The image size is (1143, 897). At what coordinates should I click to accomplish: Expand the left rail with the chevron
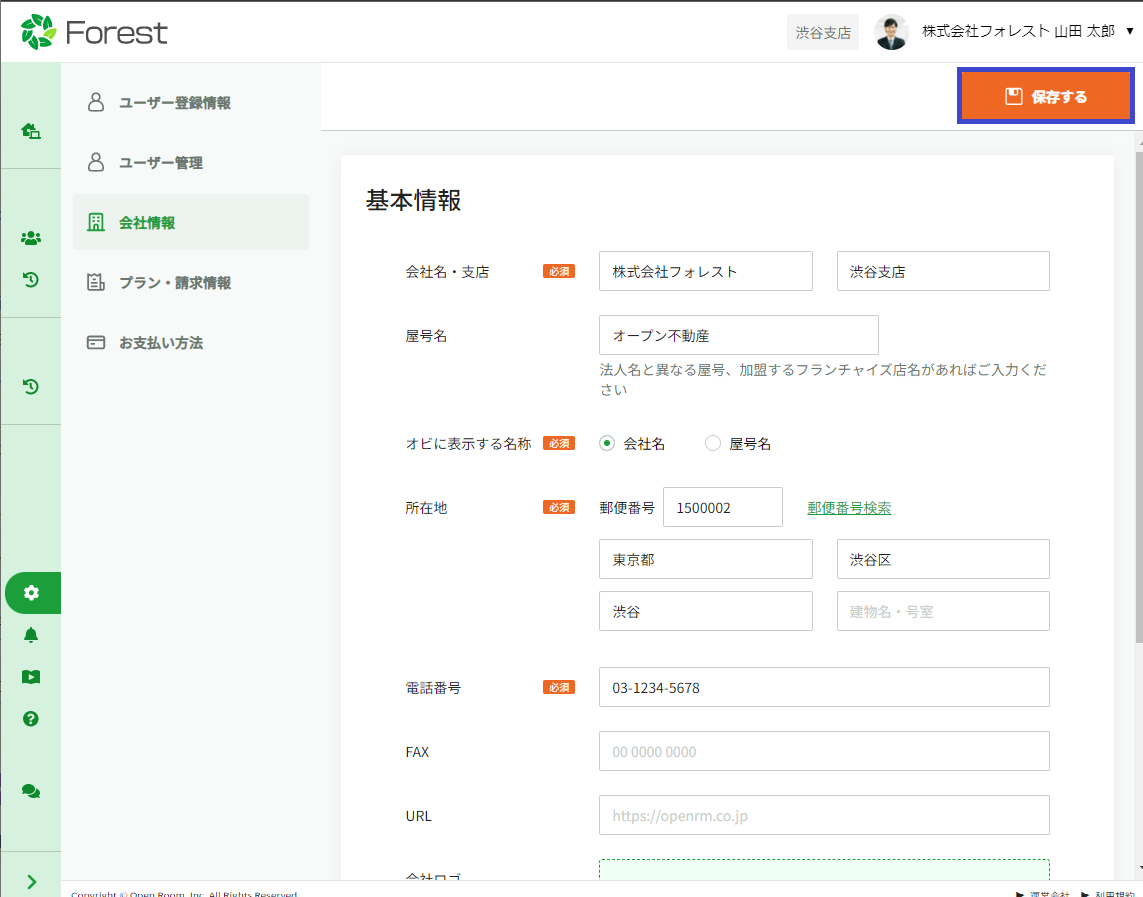click(31, 882)
